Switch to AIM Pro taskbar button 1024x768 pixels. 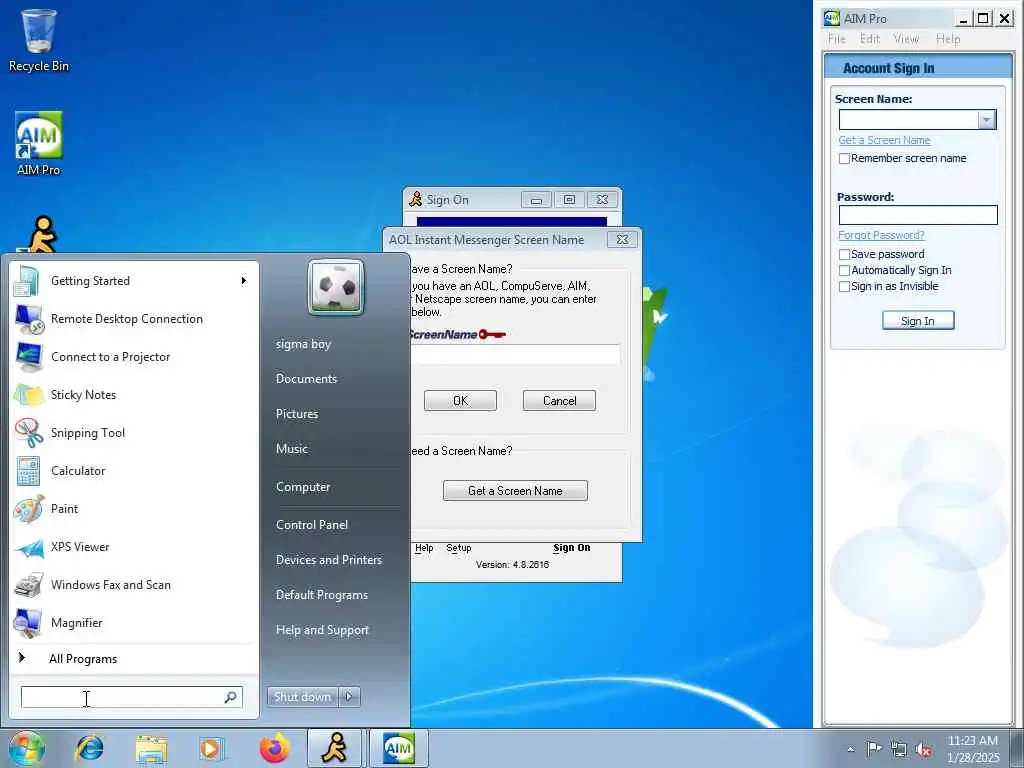pos(399,748)
